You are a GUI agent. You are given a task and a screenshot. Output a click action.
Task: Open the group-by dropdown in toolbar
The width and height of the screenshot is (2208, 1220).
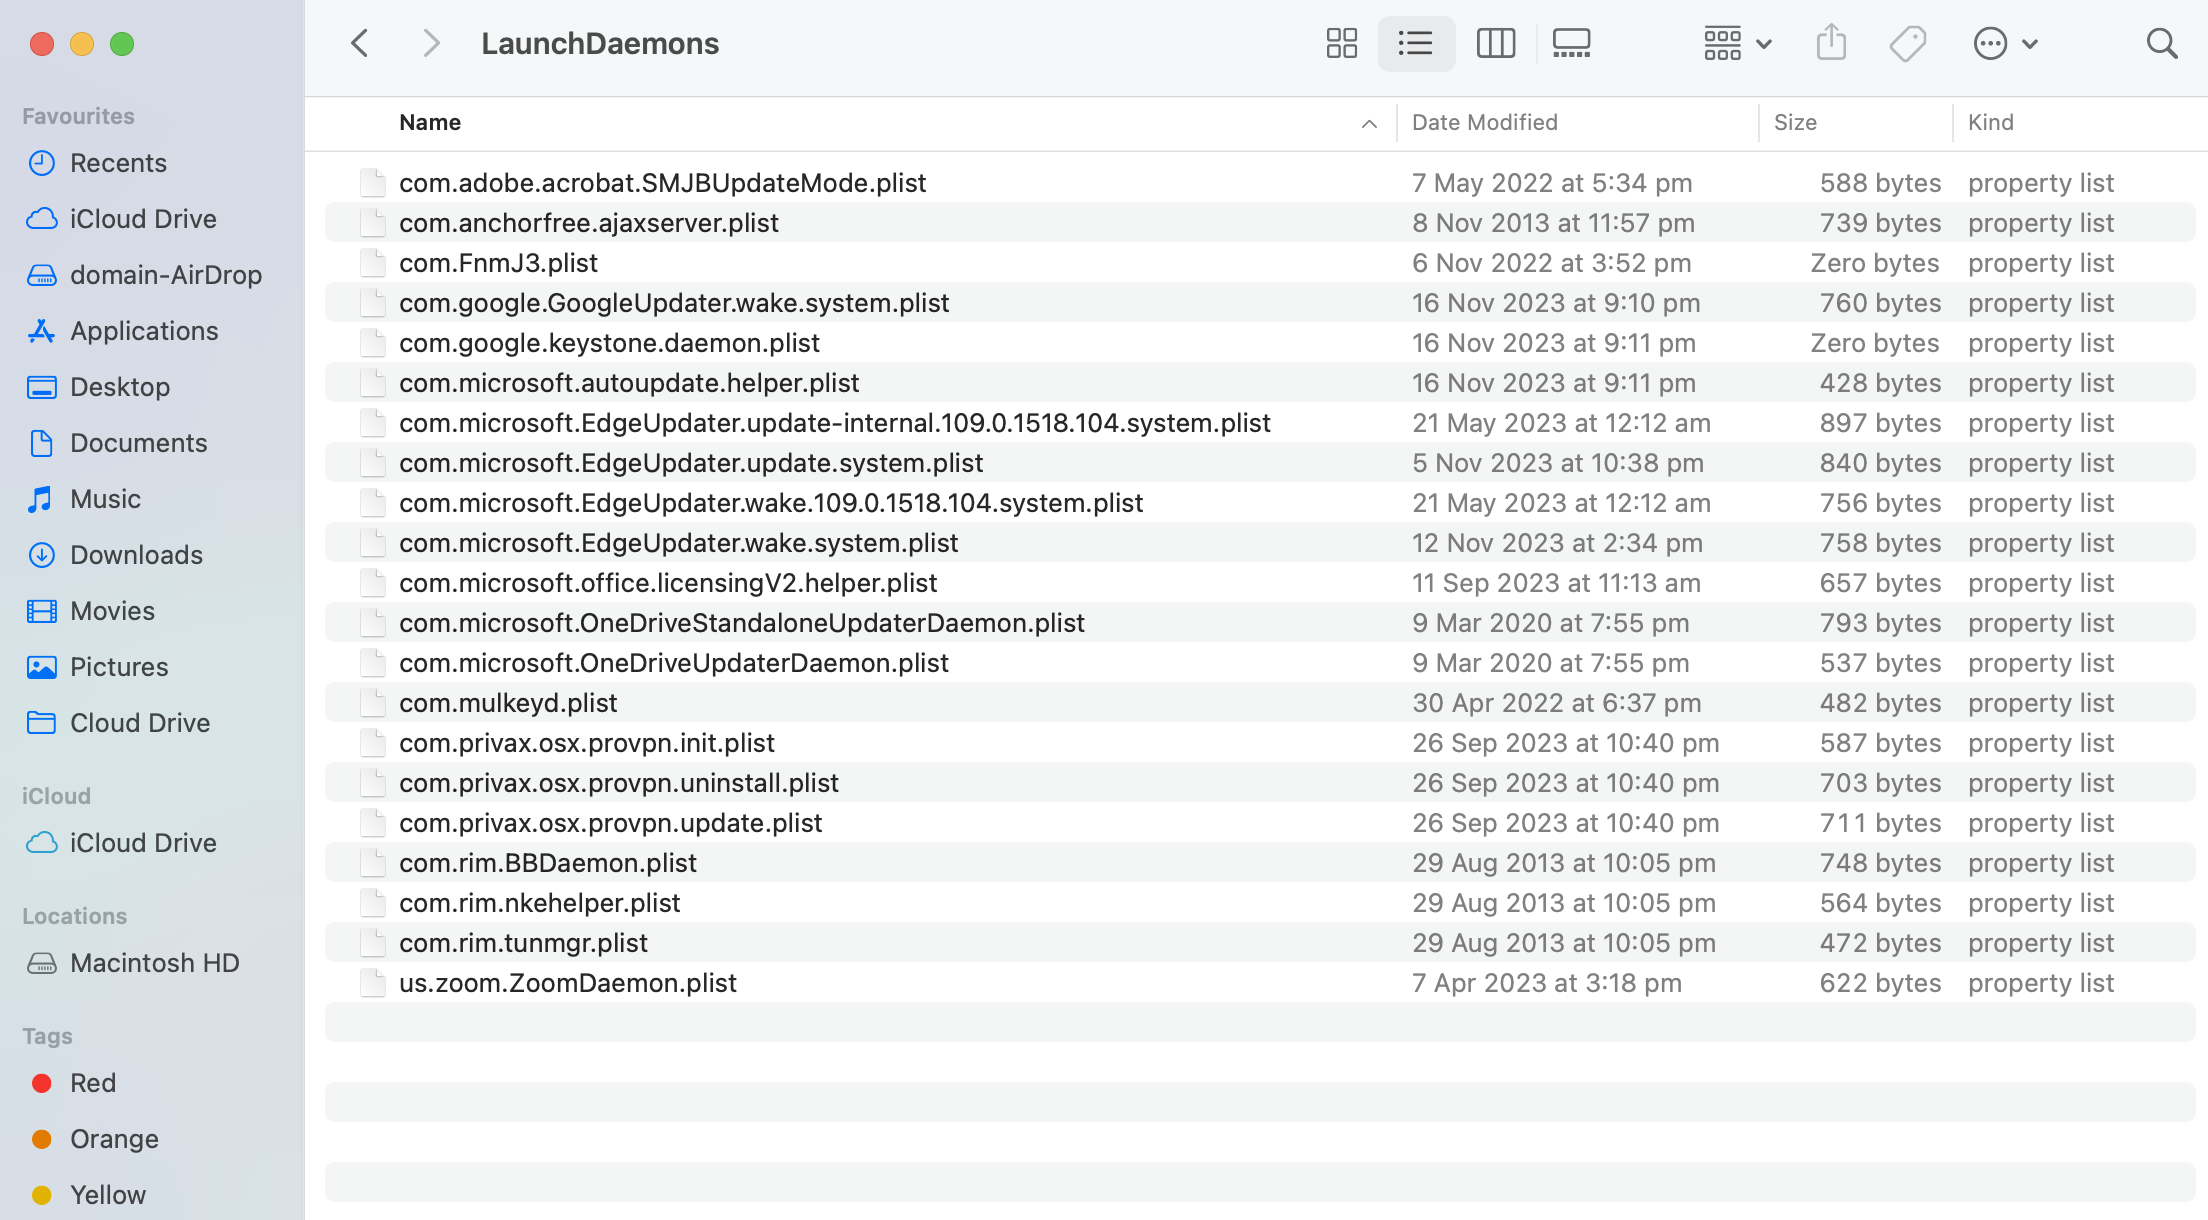1737,43
